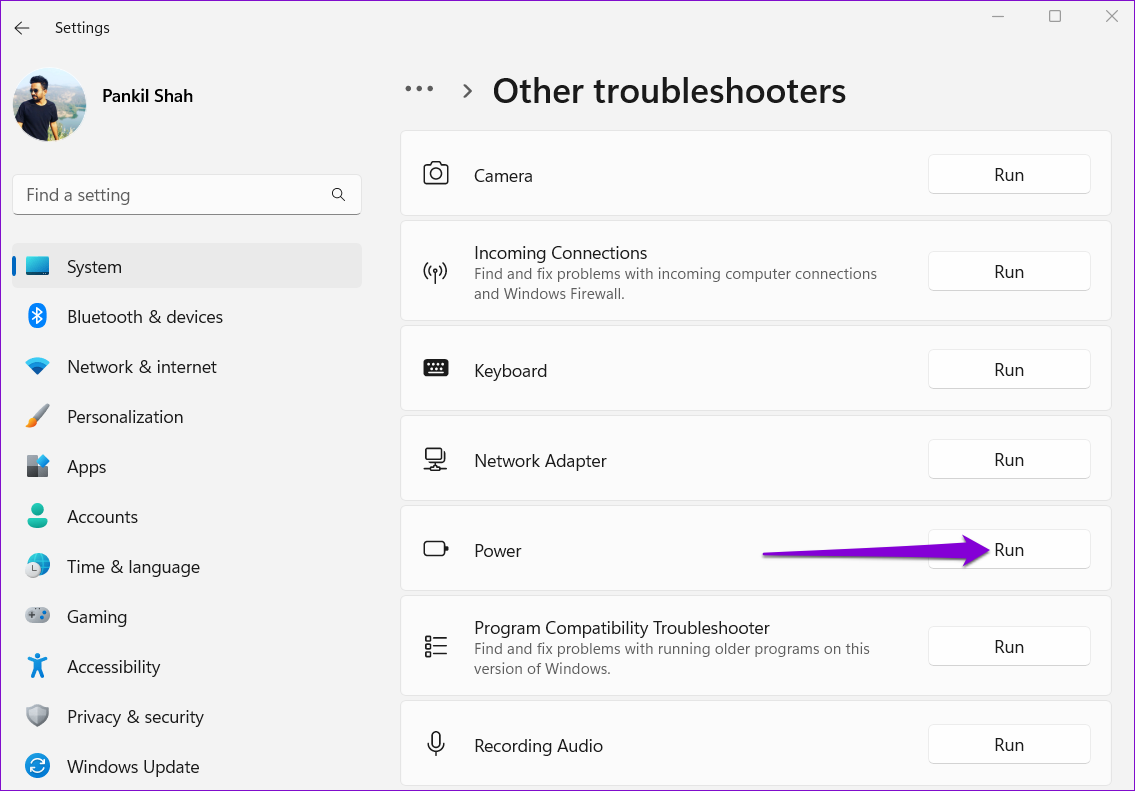The image size is (1135, 791).
Task: Click Pankil Shah's profile picture
Action: [x=49, y=104]
